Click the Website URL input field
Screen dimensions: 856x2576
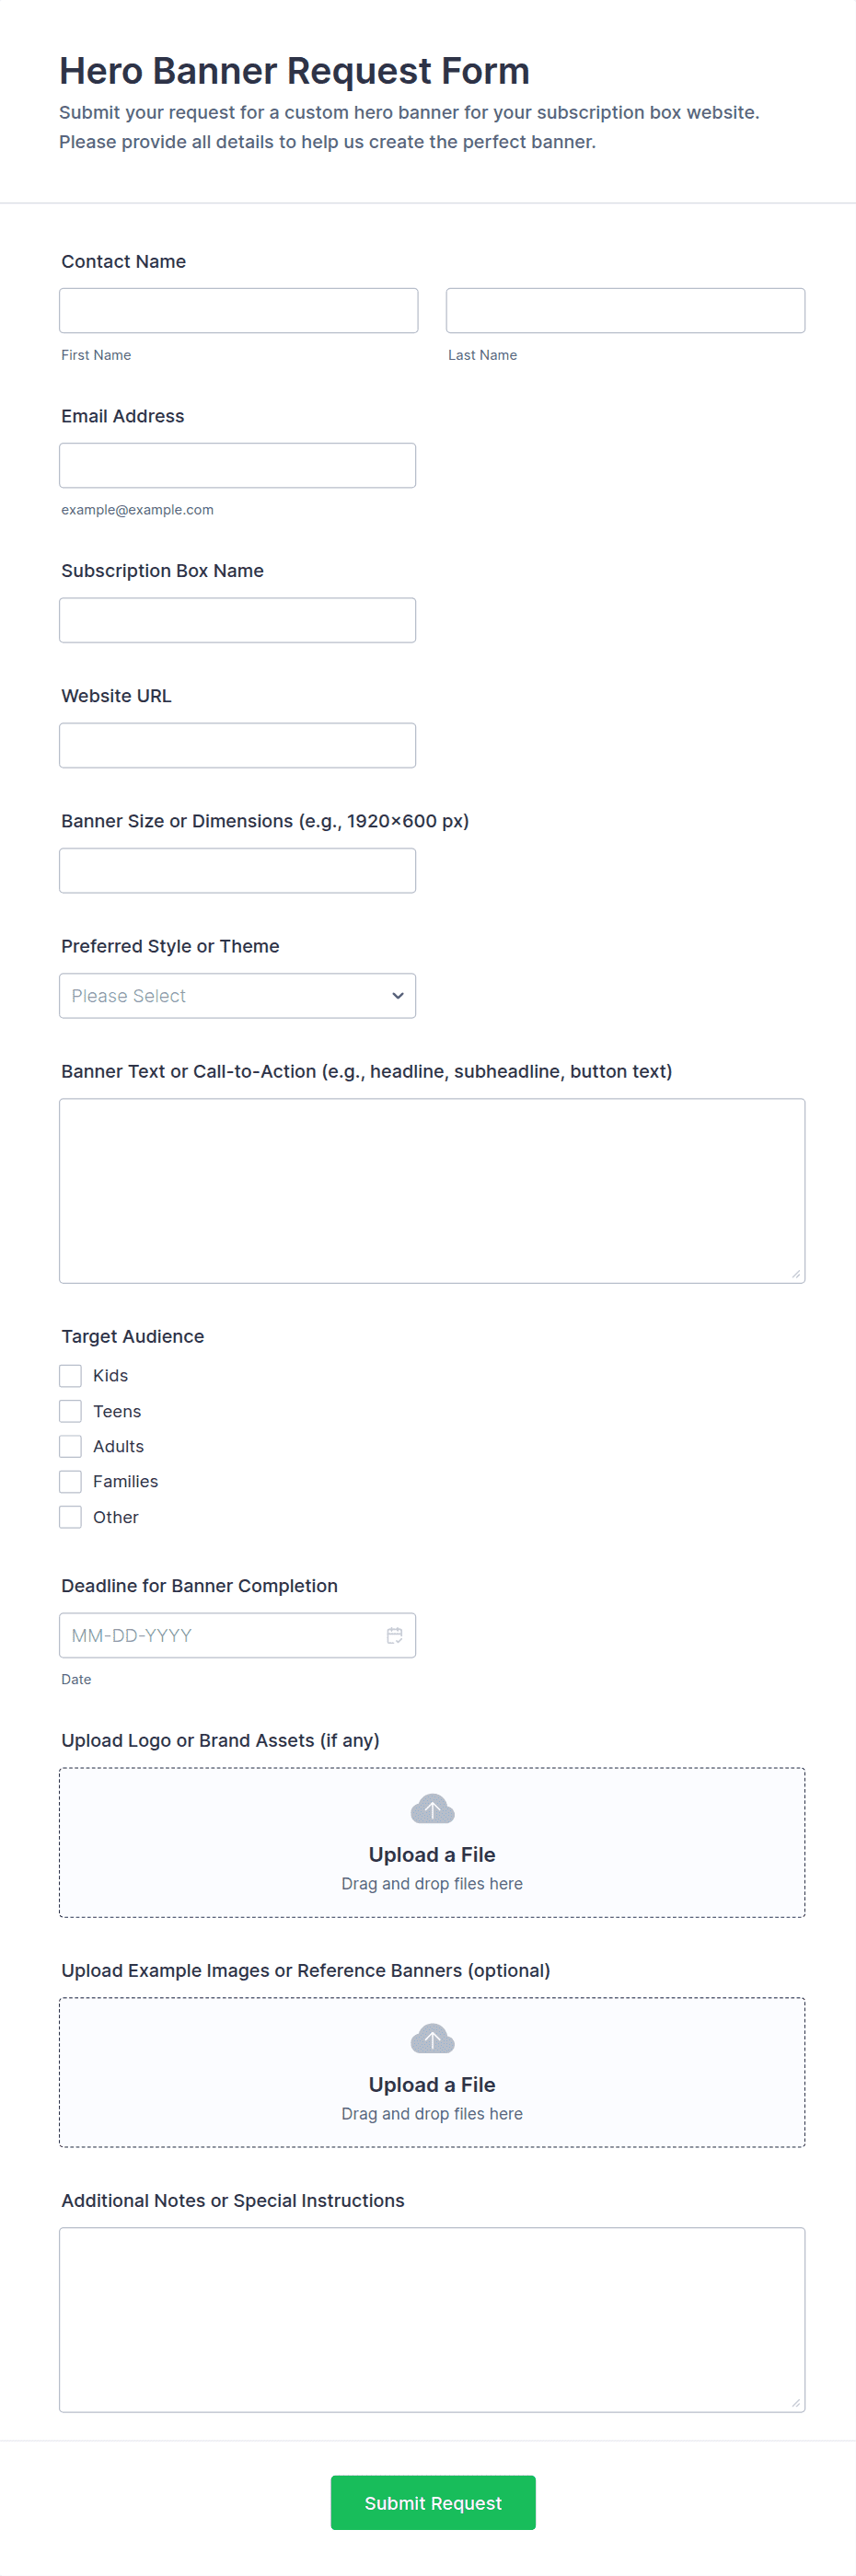237,745
